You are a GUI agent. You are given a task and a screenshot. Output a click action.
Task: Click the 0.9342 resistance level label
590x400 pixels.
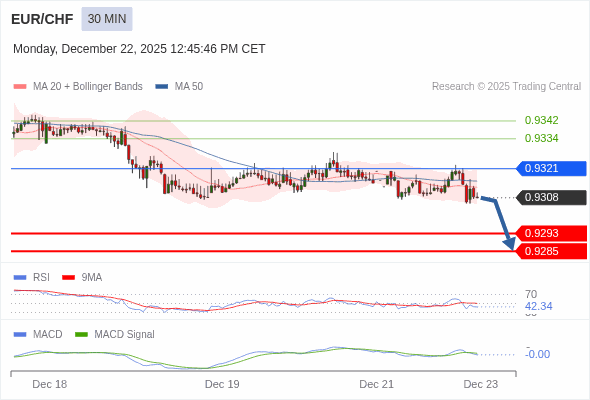(x=541, y=120)
